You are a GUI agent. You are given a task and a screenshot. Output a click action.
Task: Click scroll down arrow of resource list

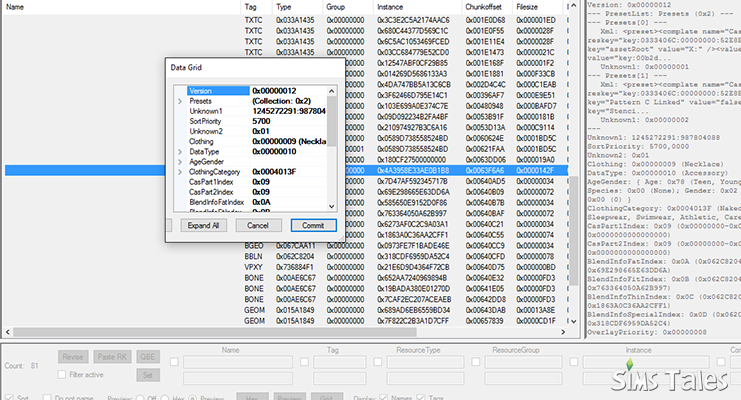574,321
